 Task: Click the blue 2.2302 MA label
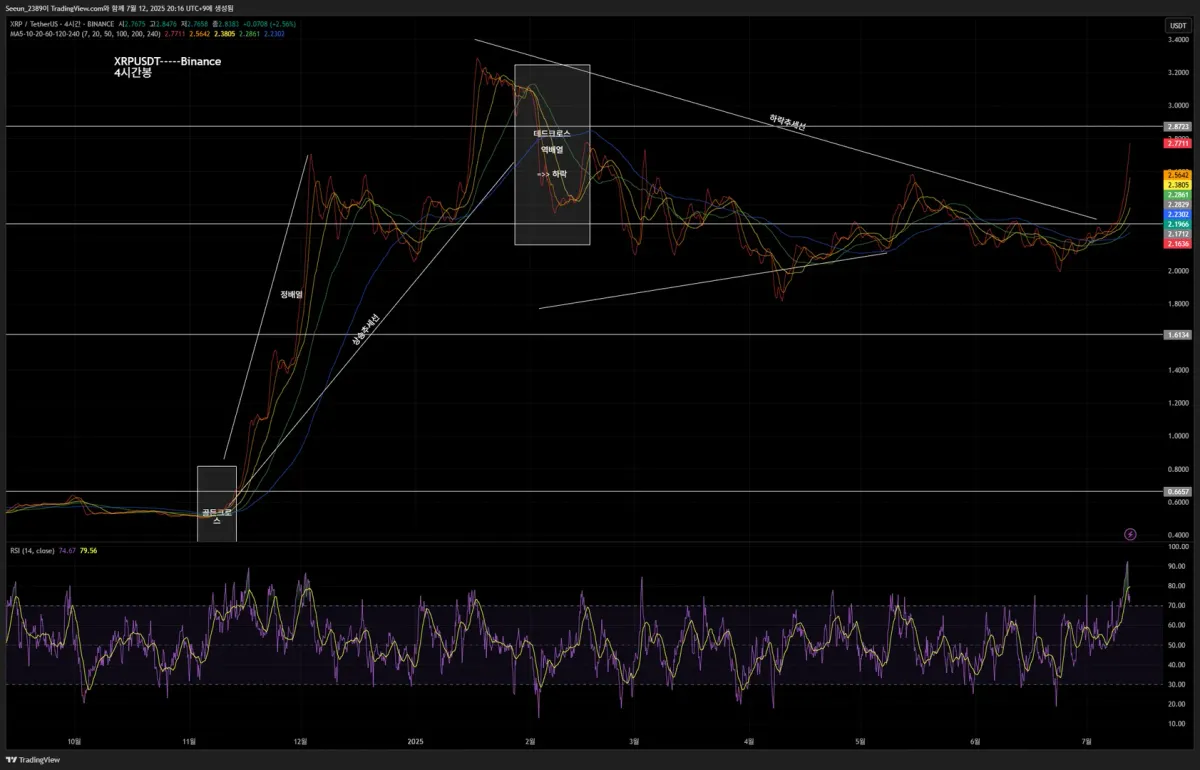click(1177, 214)
